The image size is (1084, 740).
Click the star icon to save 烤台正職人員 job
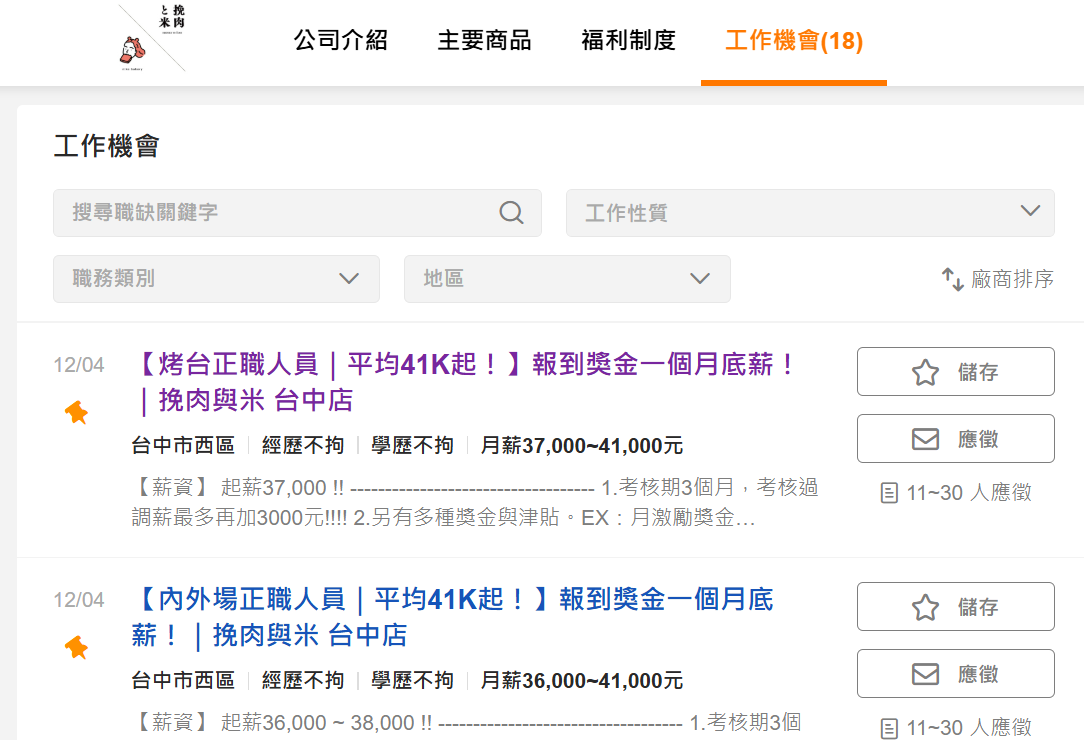point(925,372)
